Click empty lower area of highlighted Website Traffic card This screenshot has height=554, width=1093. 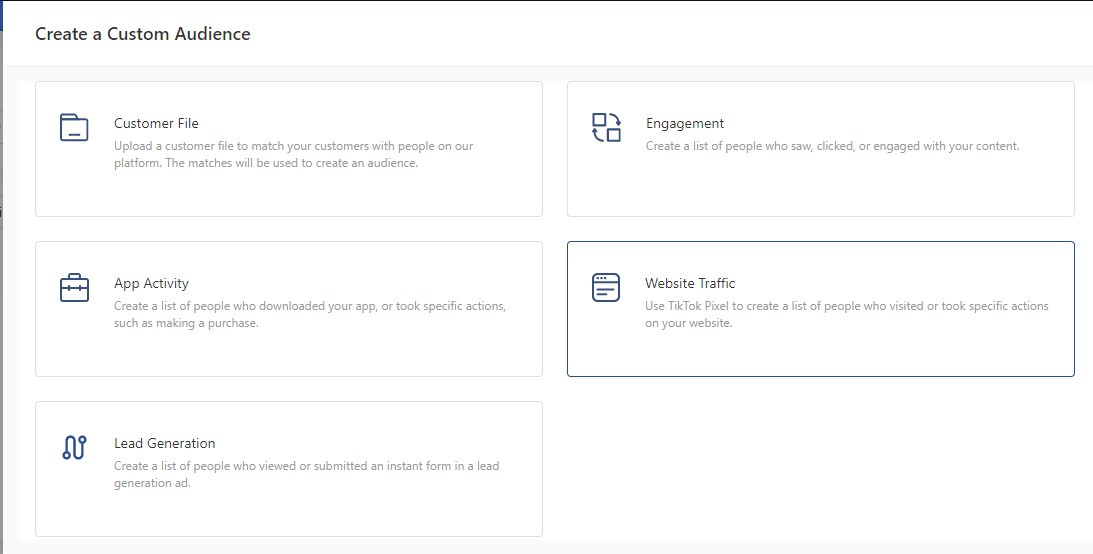[x=820, y=354]
